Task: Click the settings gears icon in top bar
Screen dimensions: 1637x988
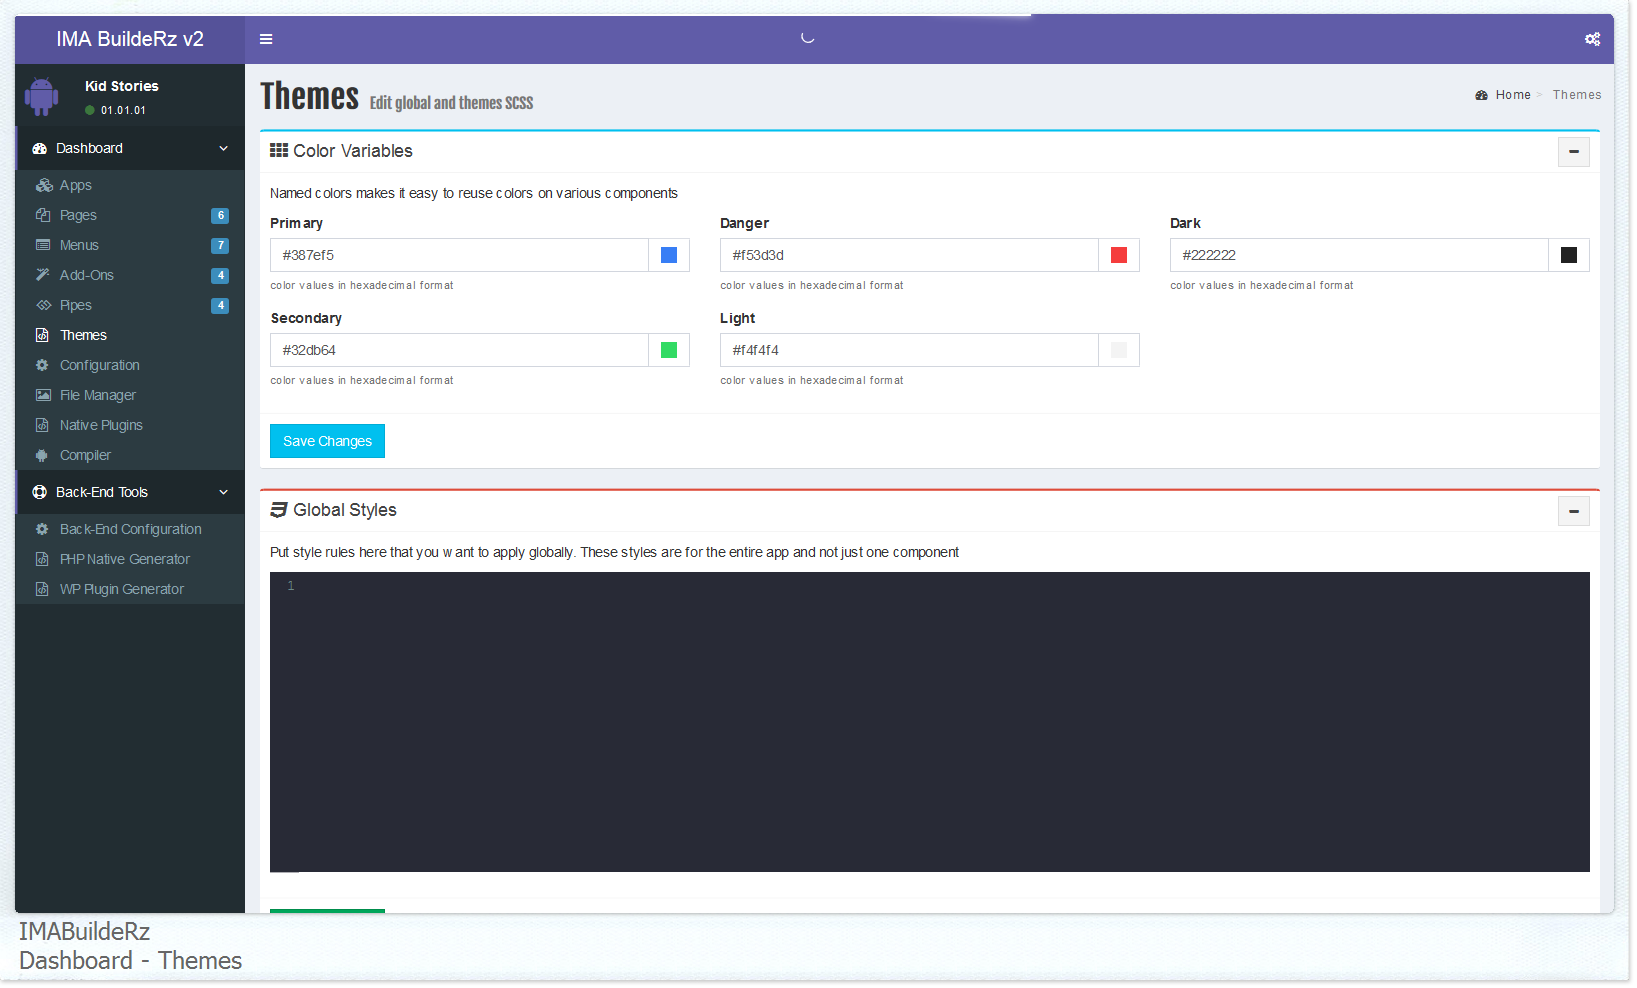Action: pos(1592,39)
